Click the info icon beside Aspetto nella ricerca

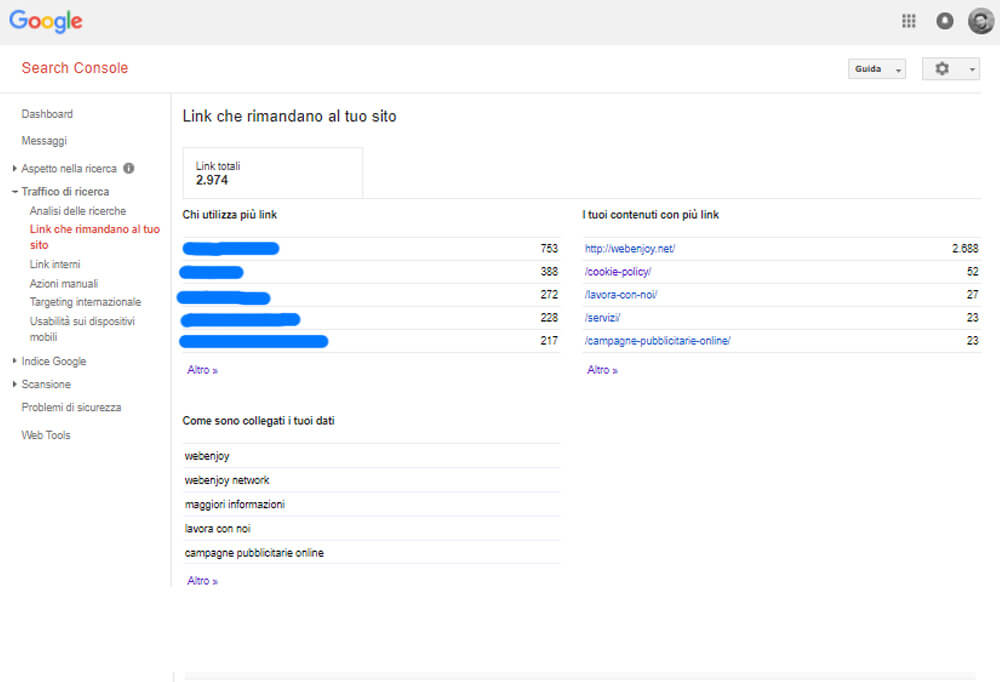[x=129, y=168]
